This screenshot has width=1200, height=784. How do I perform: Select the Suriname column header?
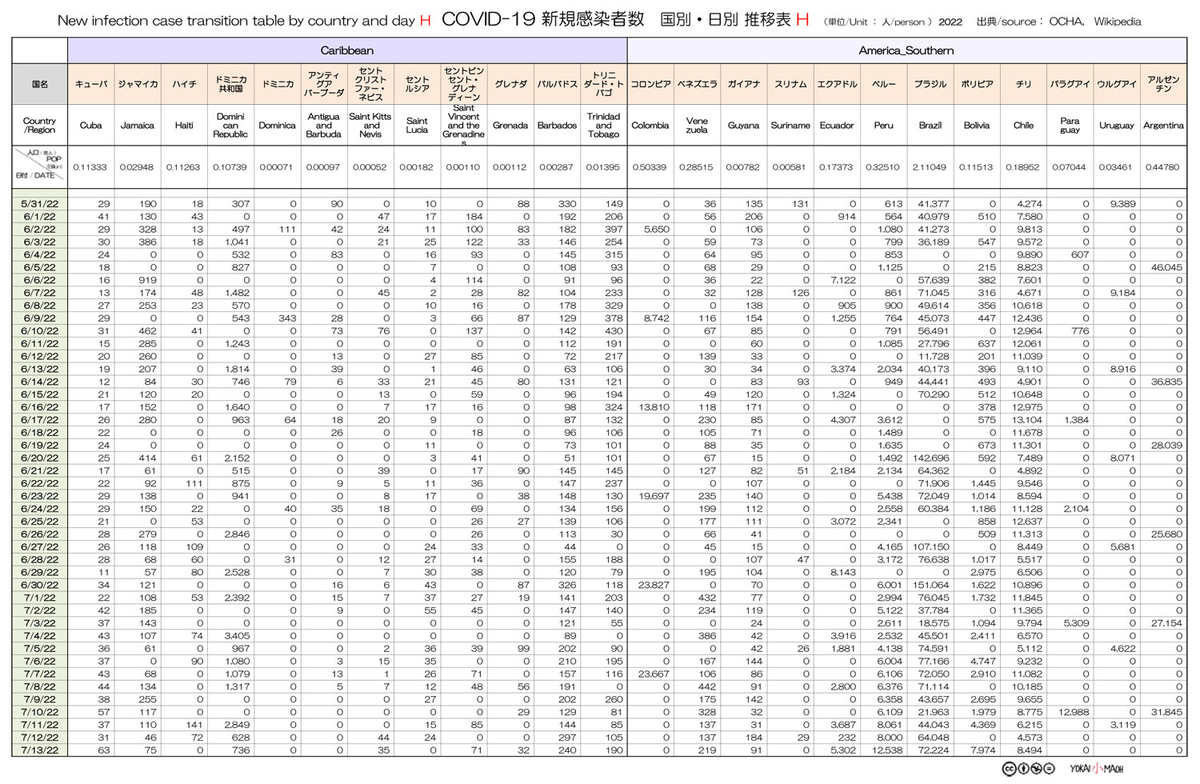tap(792, 126)
